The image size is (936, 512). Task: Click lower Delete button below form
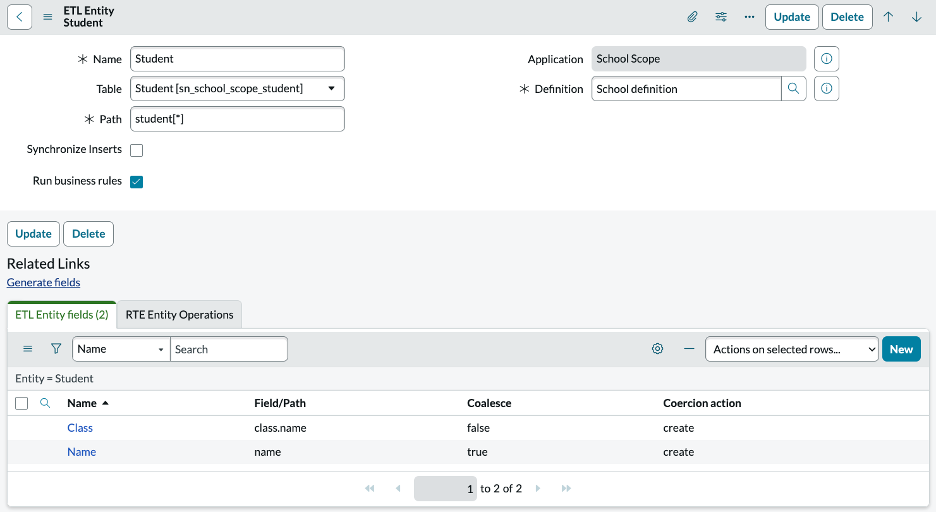click(x=88, y=234)
